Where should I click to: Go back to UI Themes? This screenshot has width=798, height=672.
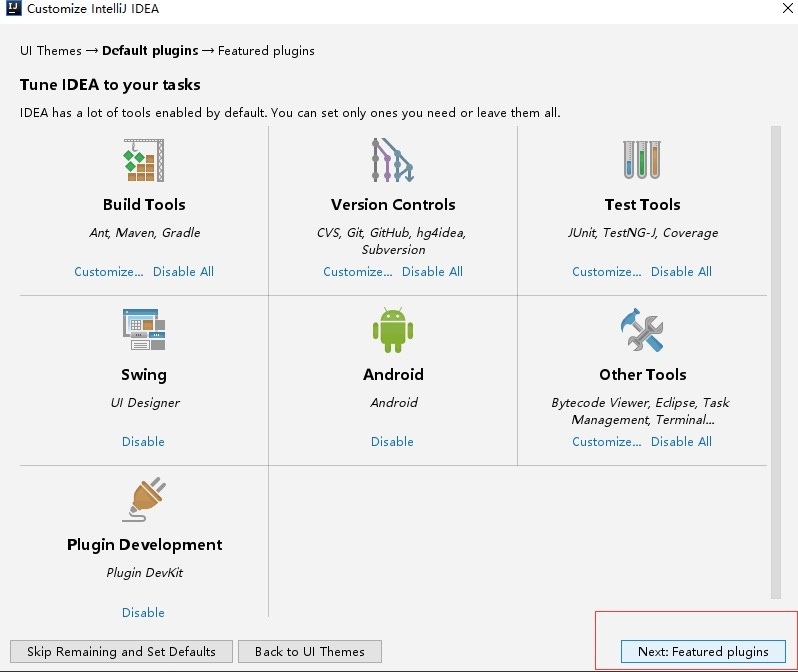coord(309,652)
